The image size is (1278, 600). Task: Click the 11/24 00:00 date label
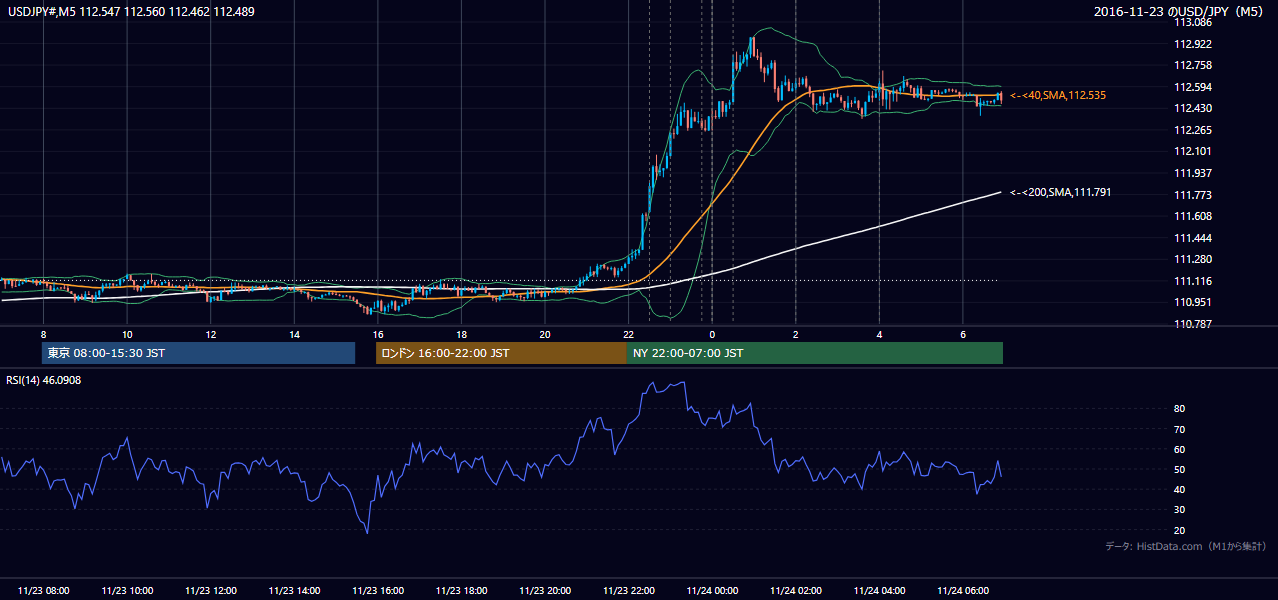[x=712, y=591]
